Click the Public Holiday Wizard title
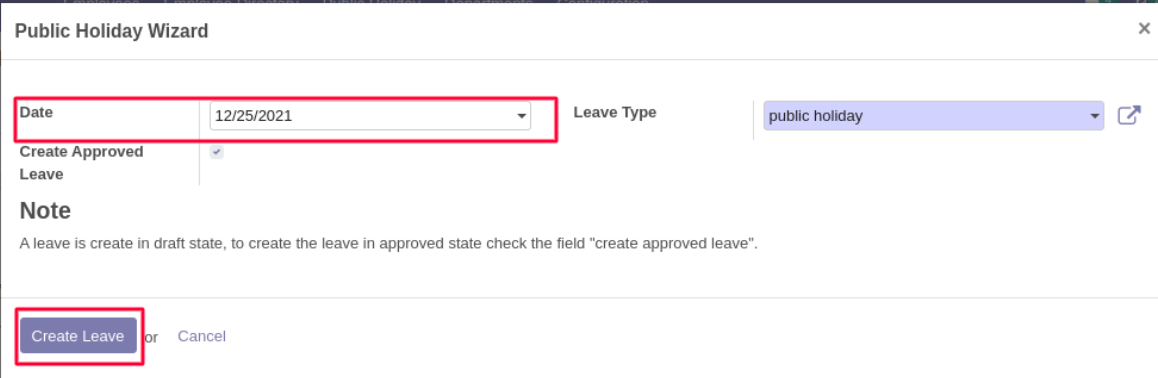Image resolution: width=1158 pixels, height=378 pixels. coord(112,30)
